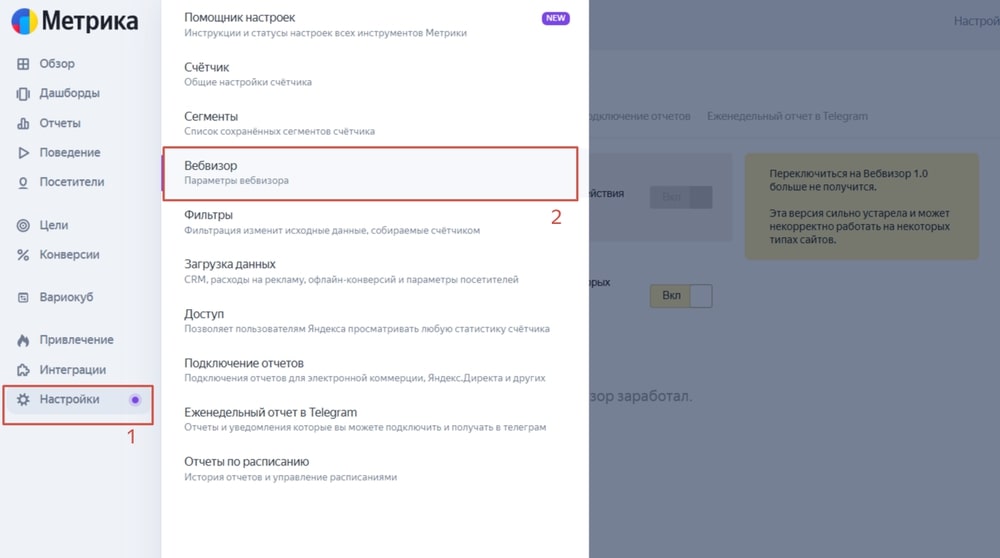This screenshot has height=558, width=1000.
Task: Select Доступ settings entry
Action: (375, 321)
